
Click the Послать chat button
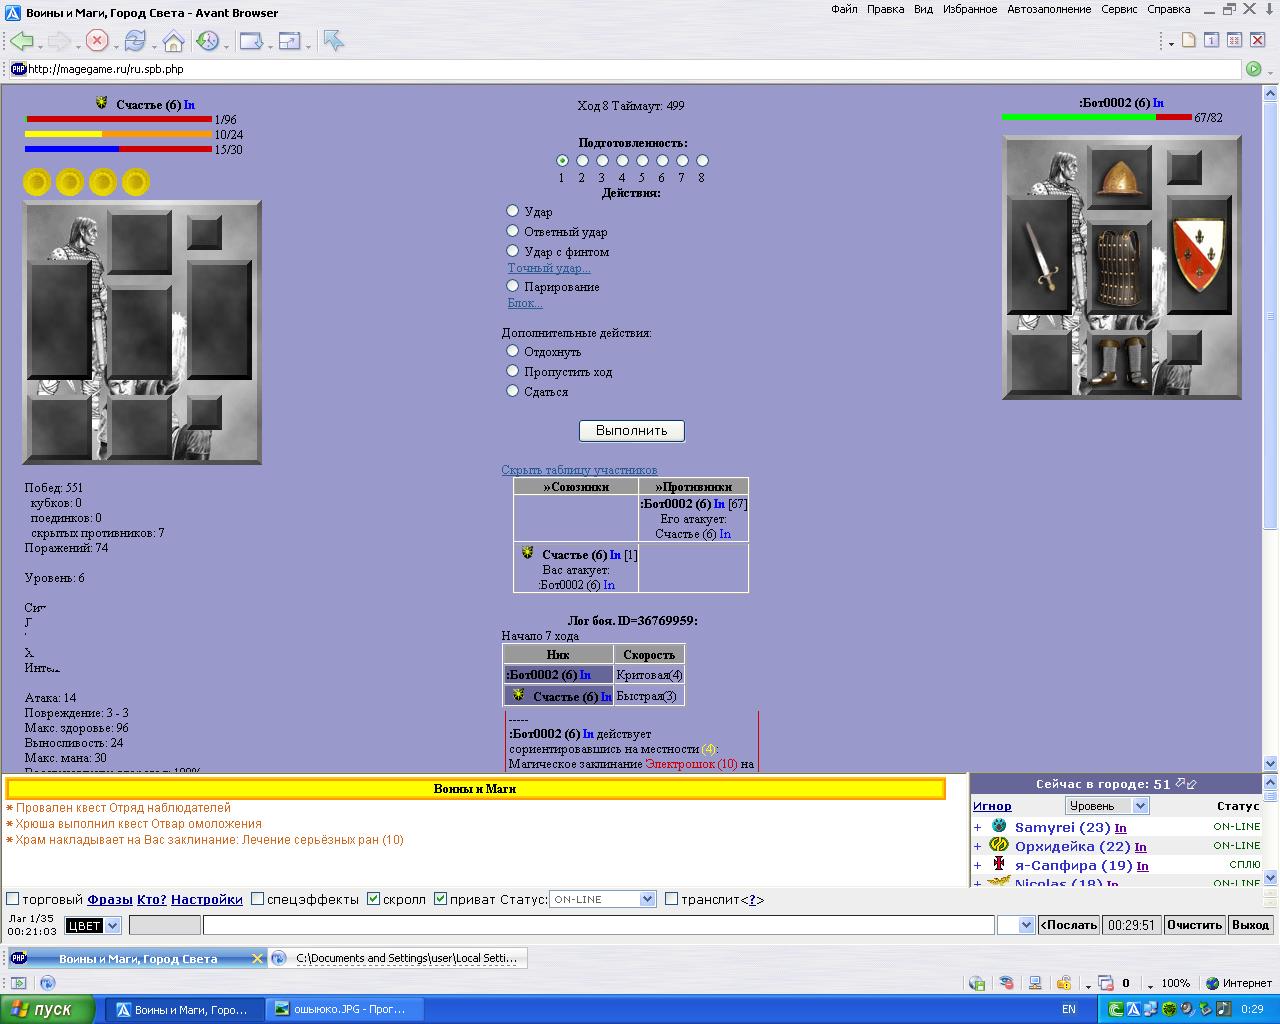point(1069,925)
